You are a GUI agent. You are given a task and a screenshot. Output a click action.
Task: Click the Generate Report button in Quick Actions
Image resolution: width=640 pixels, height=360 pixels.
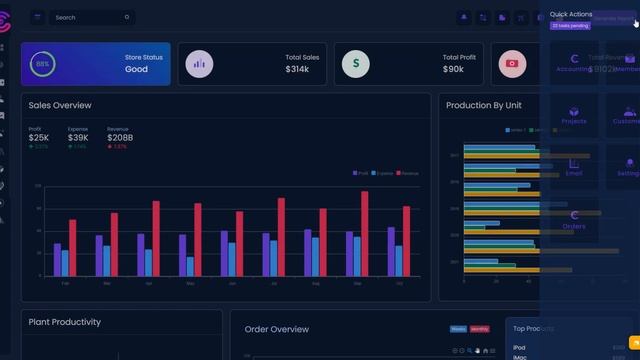(613, 18)
